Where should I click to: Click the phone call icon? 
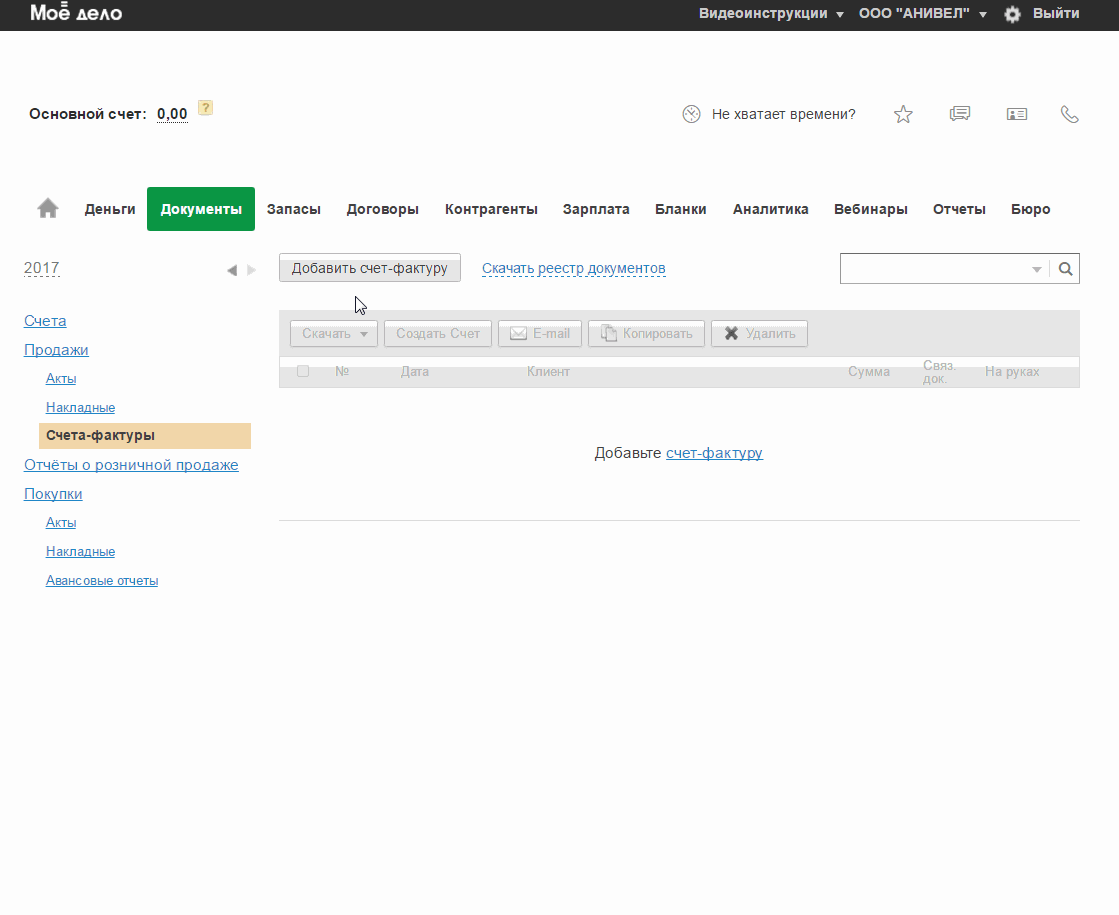pos(1070,114)
